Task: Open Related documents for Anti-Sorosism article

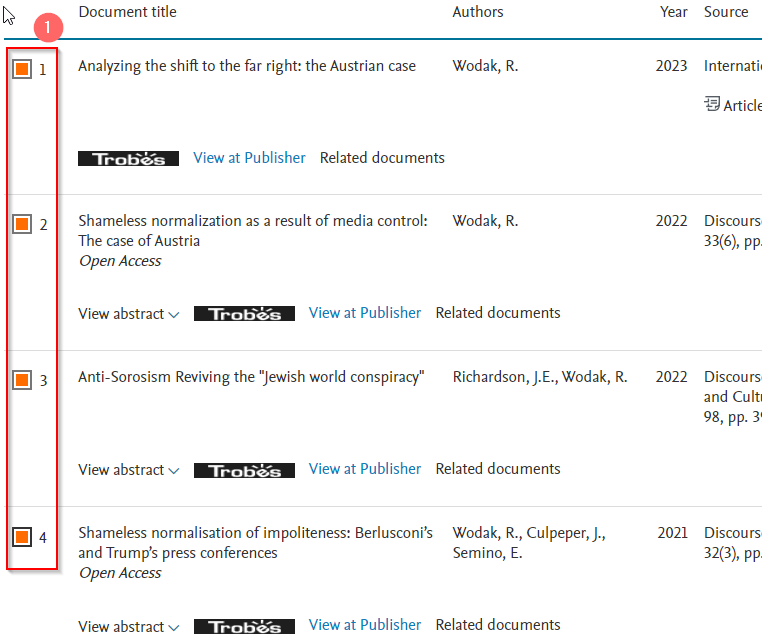Action: (497, 469)
